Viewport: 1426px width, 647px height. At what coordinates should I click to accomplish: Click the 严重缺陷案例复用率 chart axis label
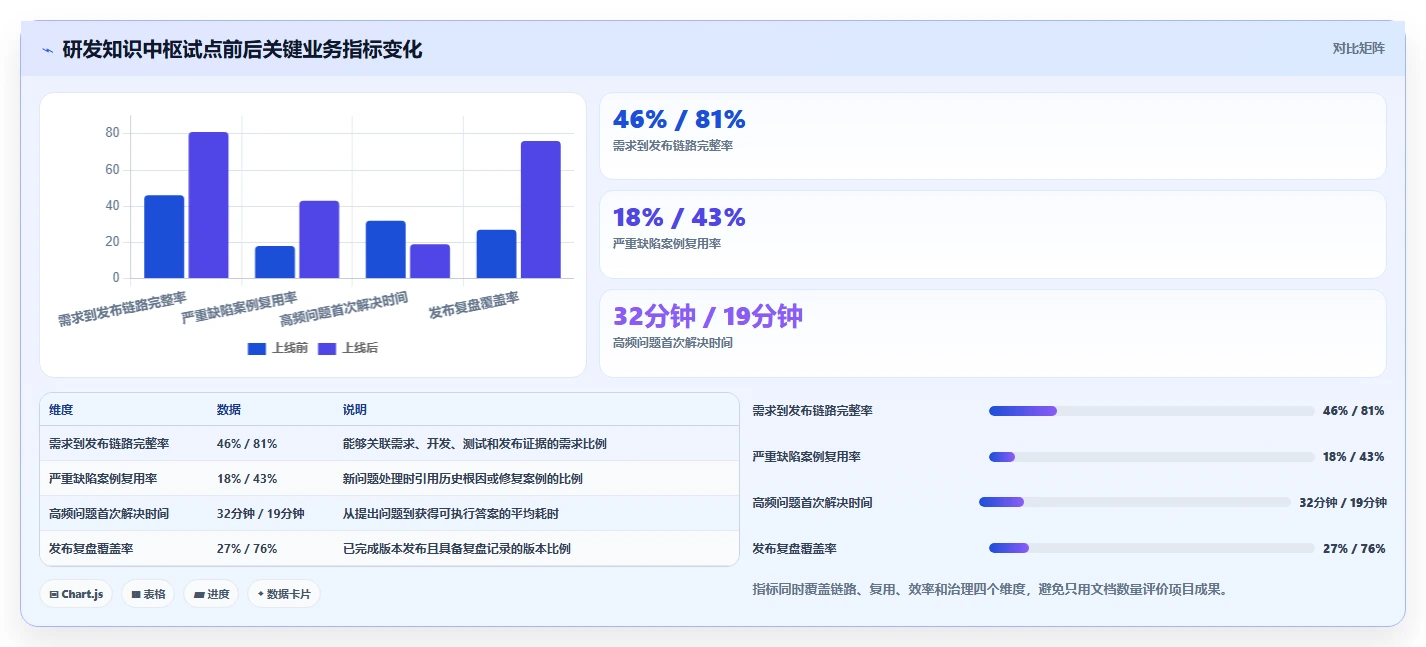coord(239,308)
